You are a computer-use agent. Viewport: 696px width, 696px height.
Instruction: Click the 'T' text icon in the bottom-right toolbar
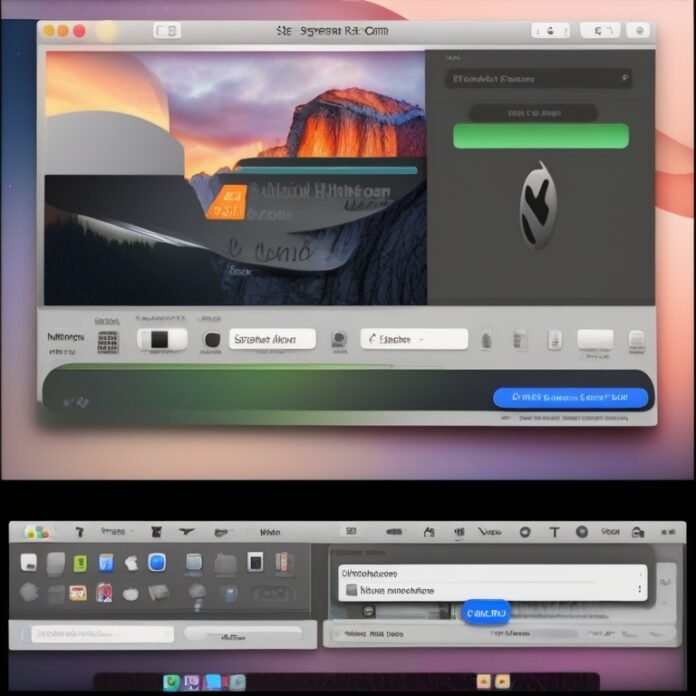[x=554, y=532]
